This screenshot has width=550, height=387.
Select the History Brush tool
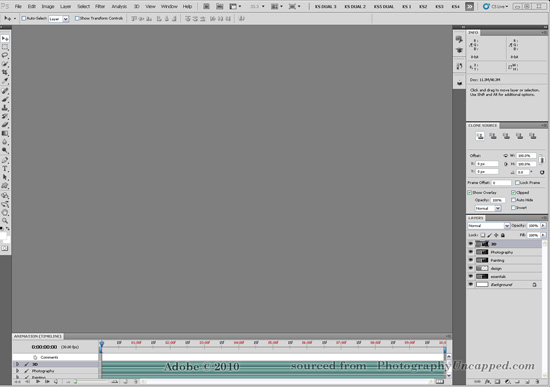[5, 116]
